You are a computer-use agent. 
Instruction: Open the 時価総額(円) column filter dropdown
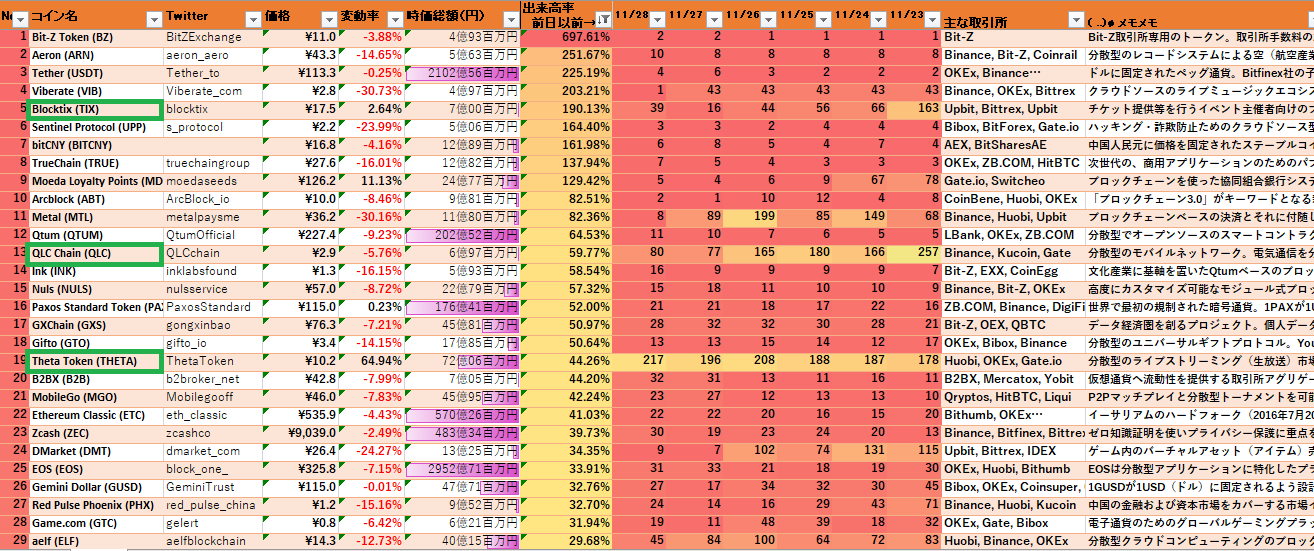pos(509,19)
